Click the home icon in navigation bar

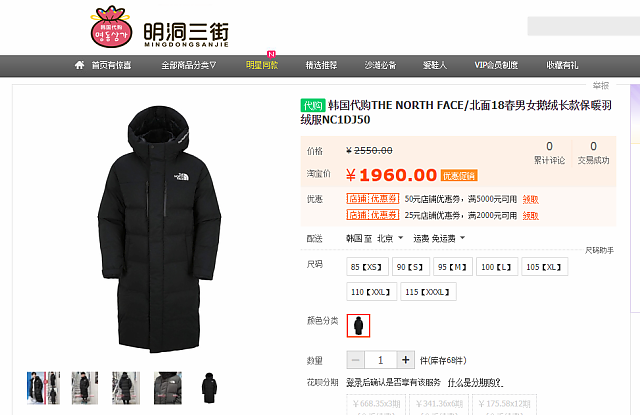point(80,65)
